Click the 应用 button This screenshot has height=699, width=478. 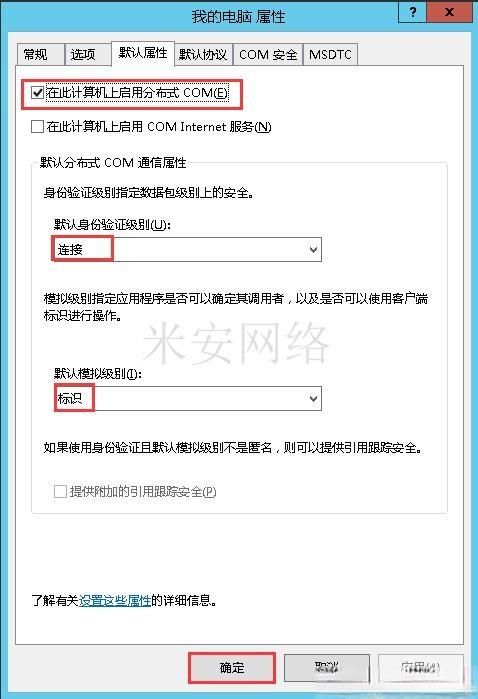coord(420,667)
